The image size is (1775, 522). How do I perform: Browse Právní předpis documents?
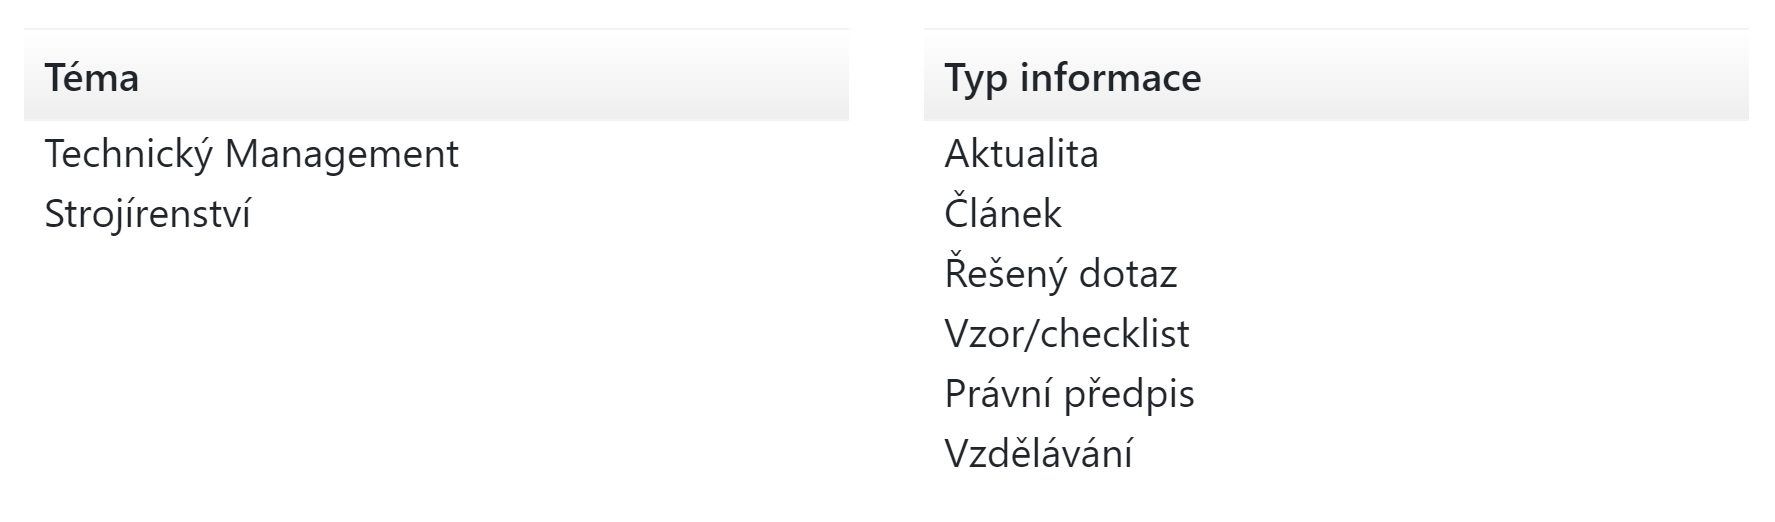point(1069,393)
